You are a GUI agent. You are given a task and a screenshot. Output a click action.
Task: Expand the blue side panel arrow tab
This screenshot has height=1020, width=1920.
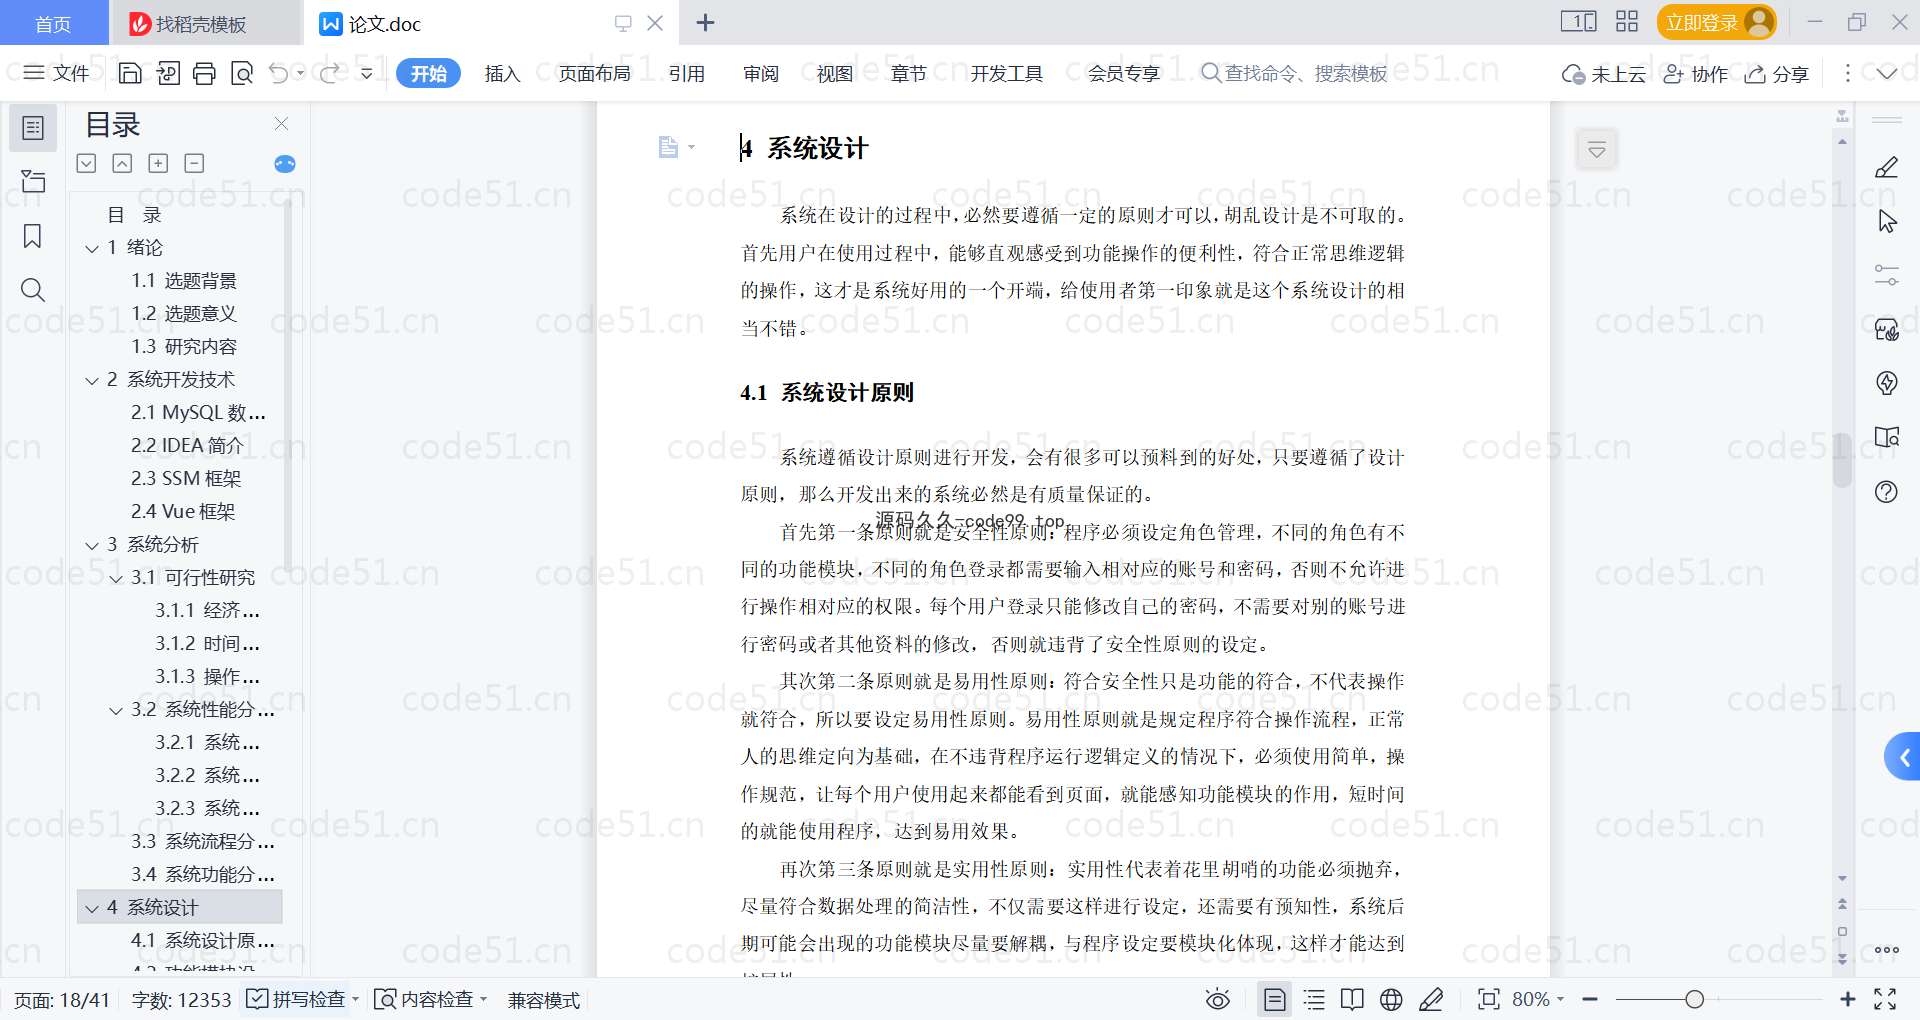(x=1903, y=757)
